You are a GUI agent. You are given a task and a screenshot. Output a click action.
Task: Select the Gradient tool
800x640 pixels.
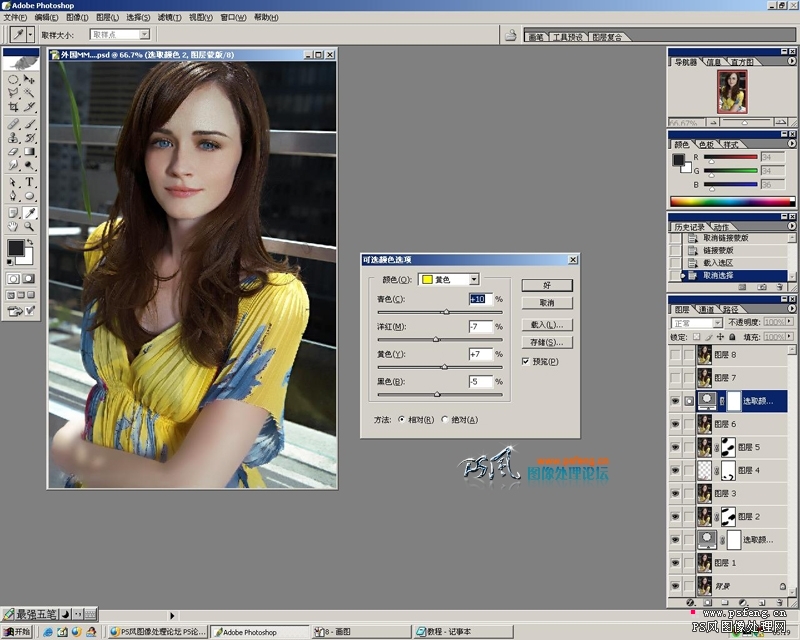[30, 152]
